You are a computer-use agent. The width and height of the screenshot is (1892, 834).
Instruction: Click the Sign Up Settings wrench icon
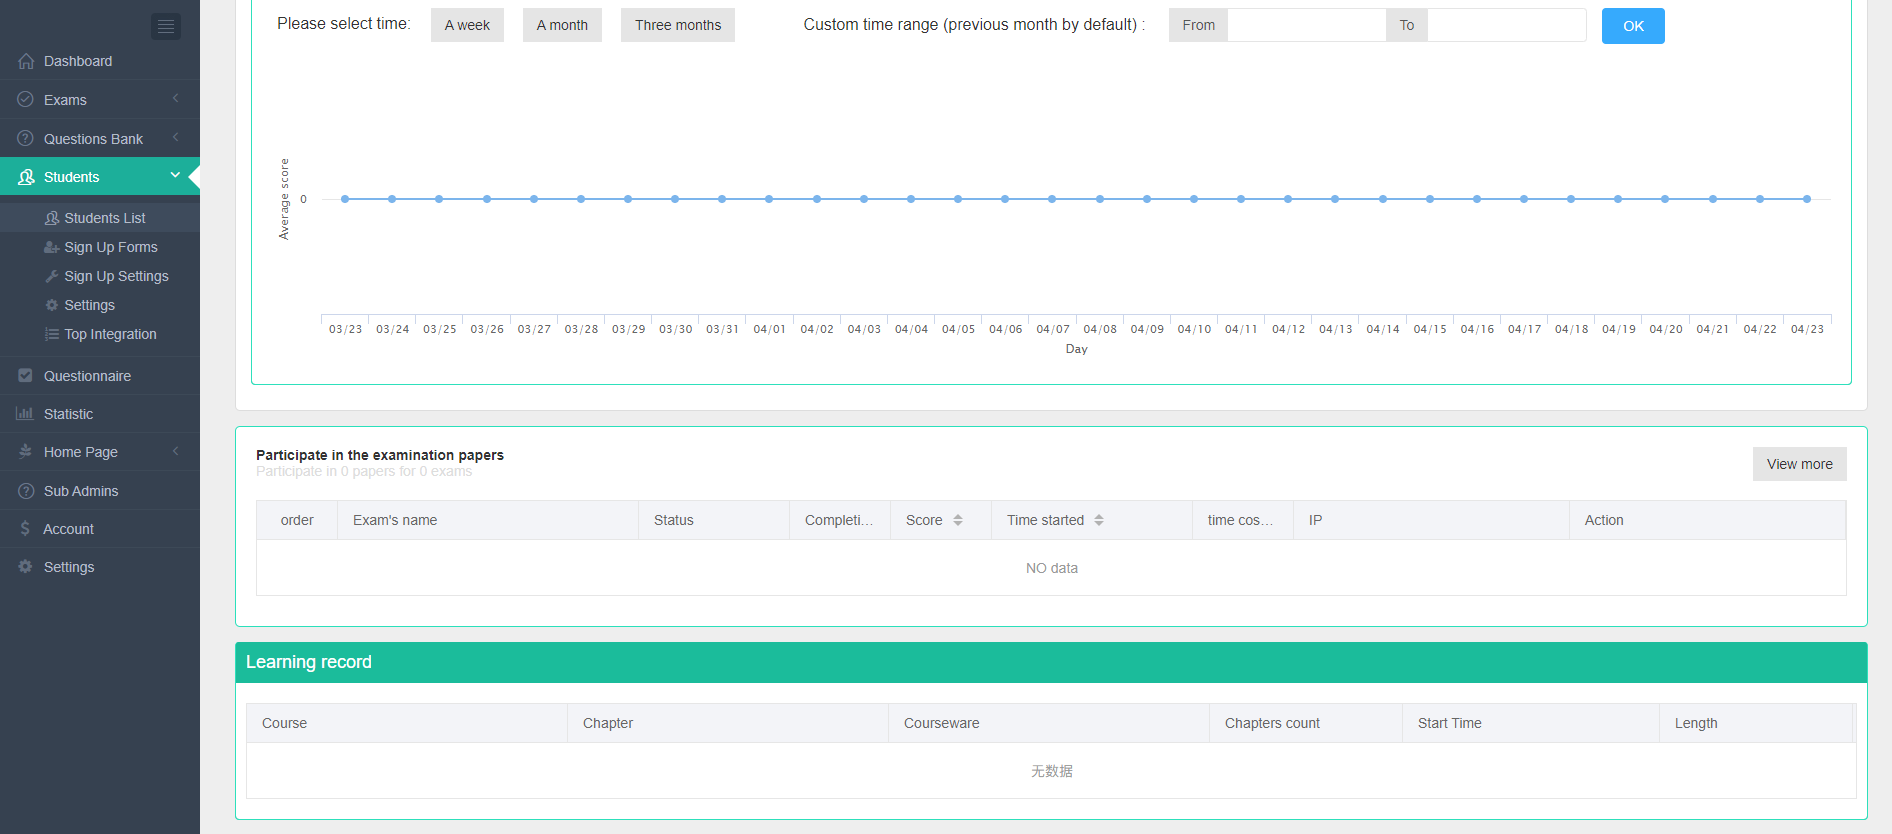(x=52, y=276)
